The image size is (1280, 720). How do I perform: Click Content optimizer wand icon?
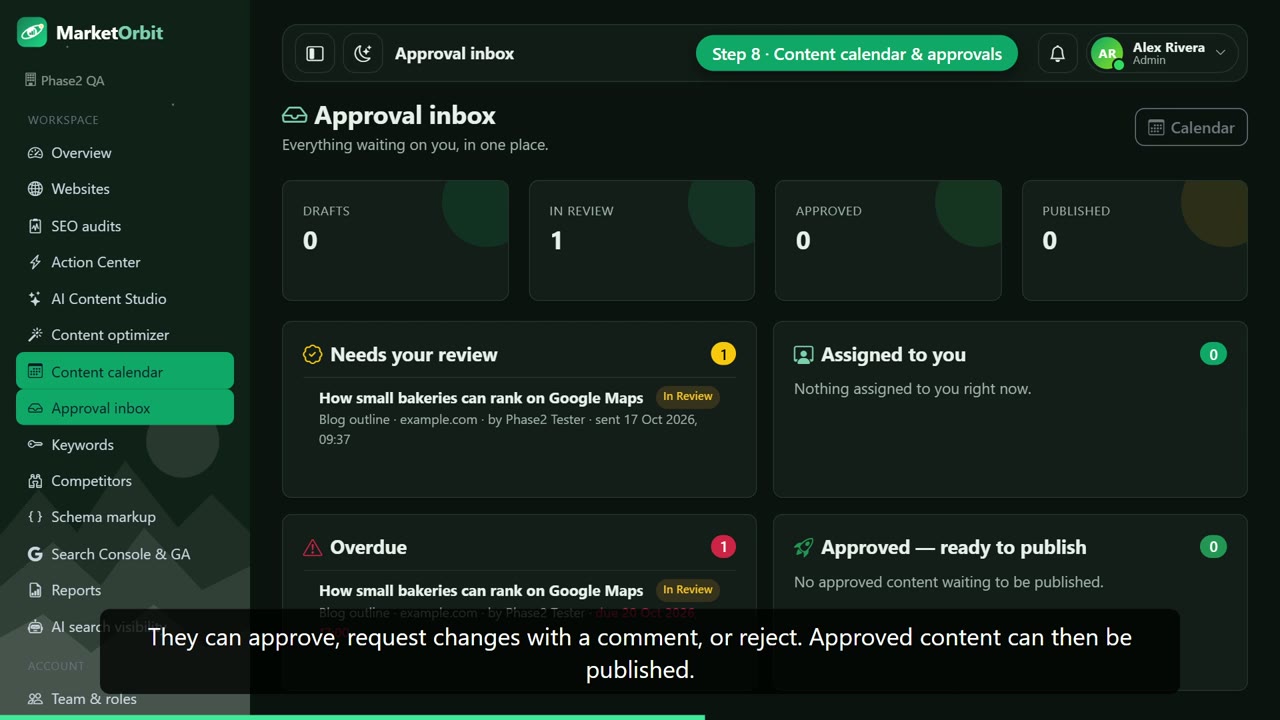35,335
